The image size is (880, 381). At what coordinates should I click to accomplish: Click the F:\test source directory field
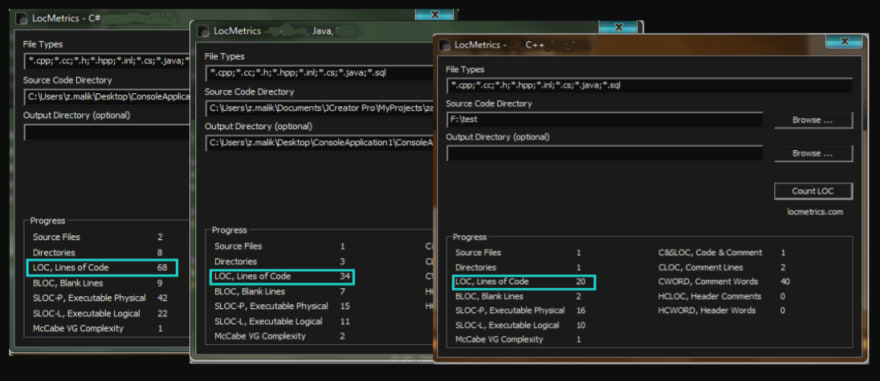pos(604,120)
